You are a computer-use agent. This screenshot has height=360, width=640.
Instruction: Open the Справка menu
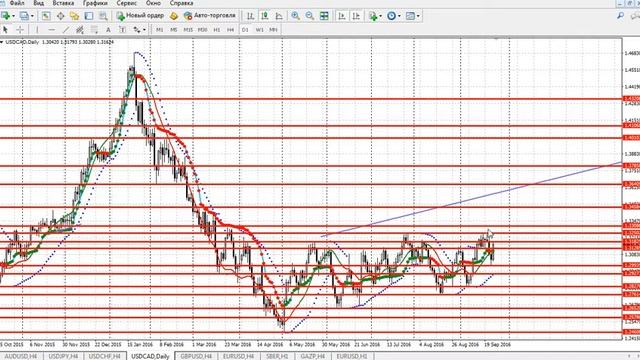[x=182, y=3]
